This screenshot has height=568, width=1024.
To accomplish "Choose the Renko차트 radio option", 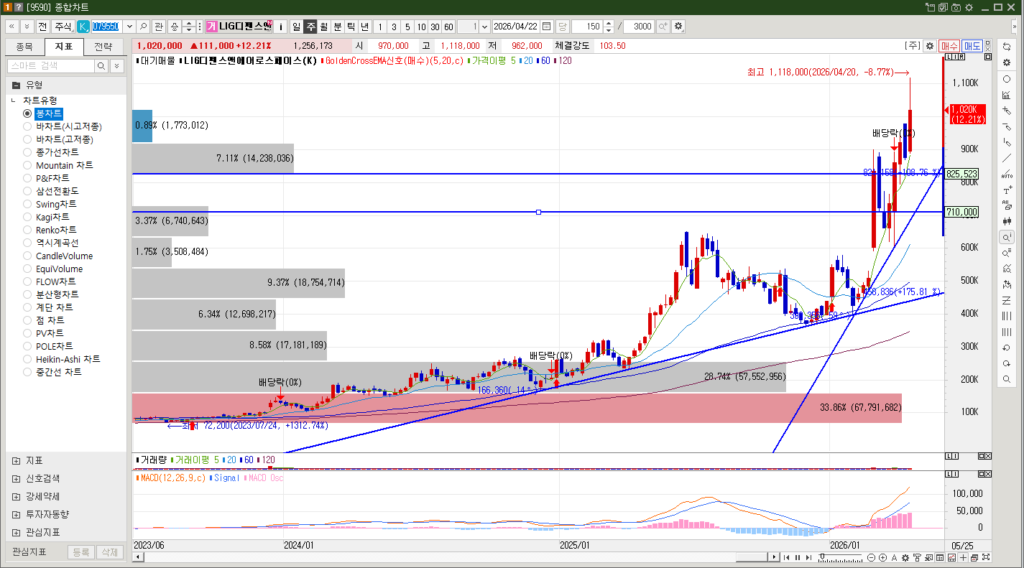I will [28, 230].
